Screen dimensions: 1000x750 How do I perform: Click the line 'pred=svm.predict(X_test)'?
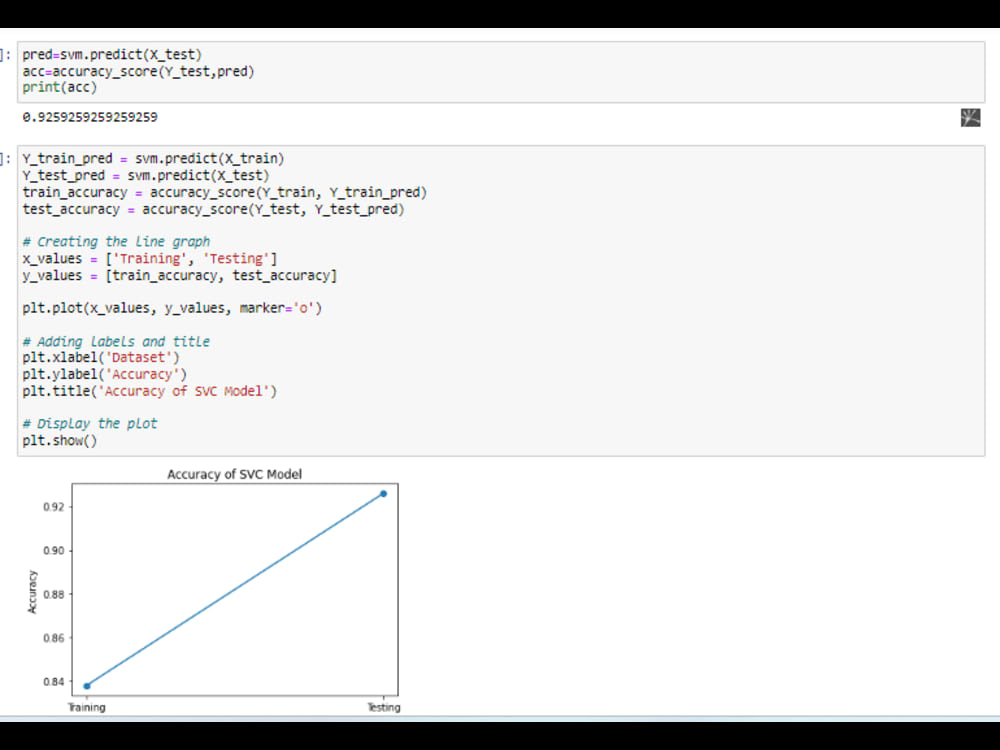pyautogui.click(x=112, y=55)
